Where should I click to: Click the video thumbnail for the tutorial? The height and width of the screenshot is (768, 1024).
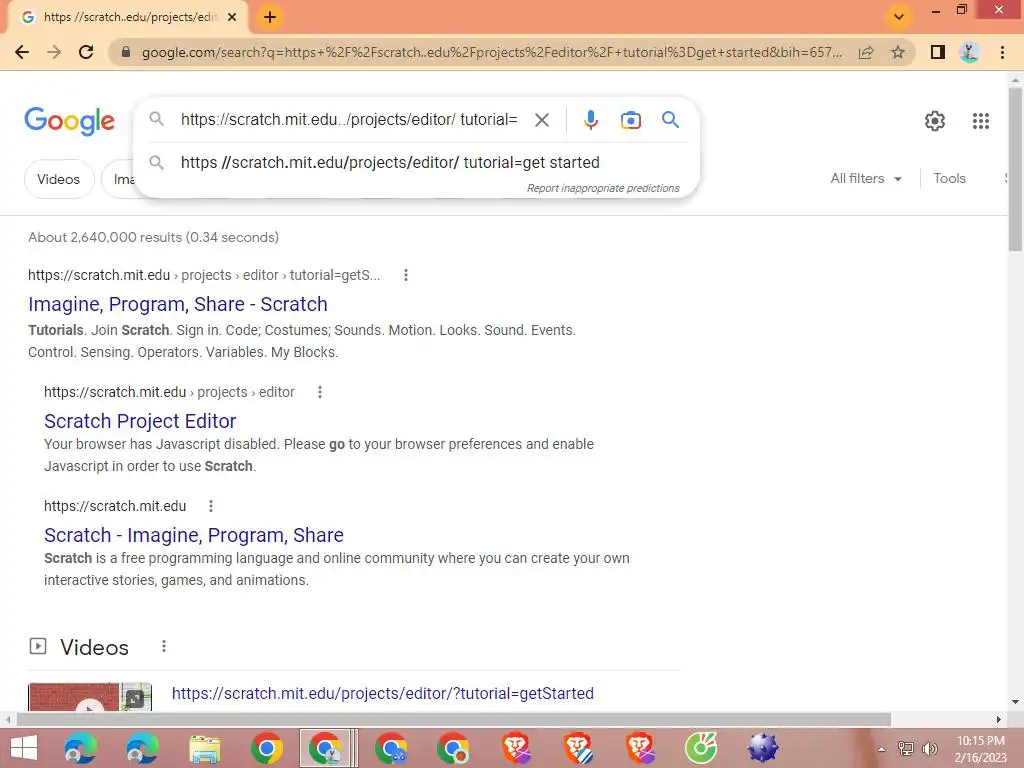click(x=90, y=697)
